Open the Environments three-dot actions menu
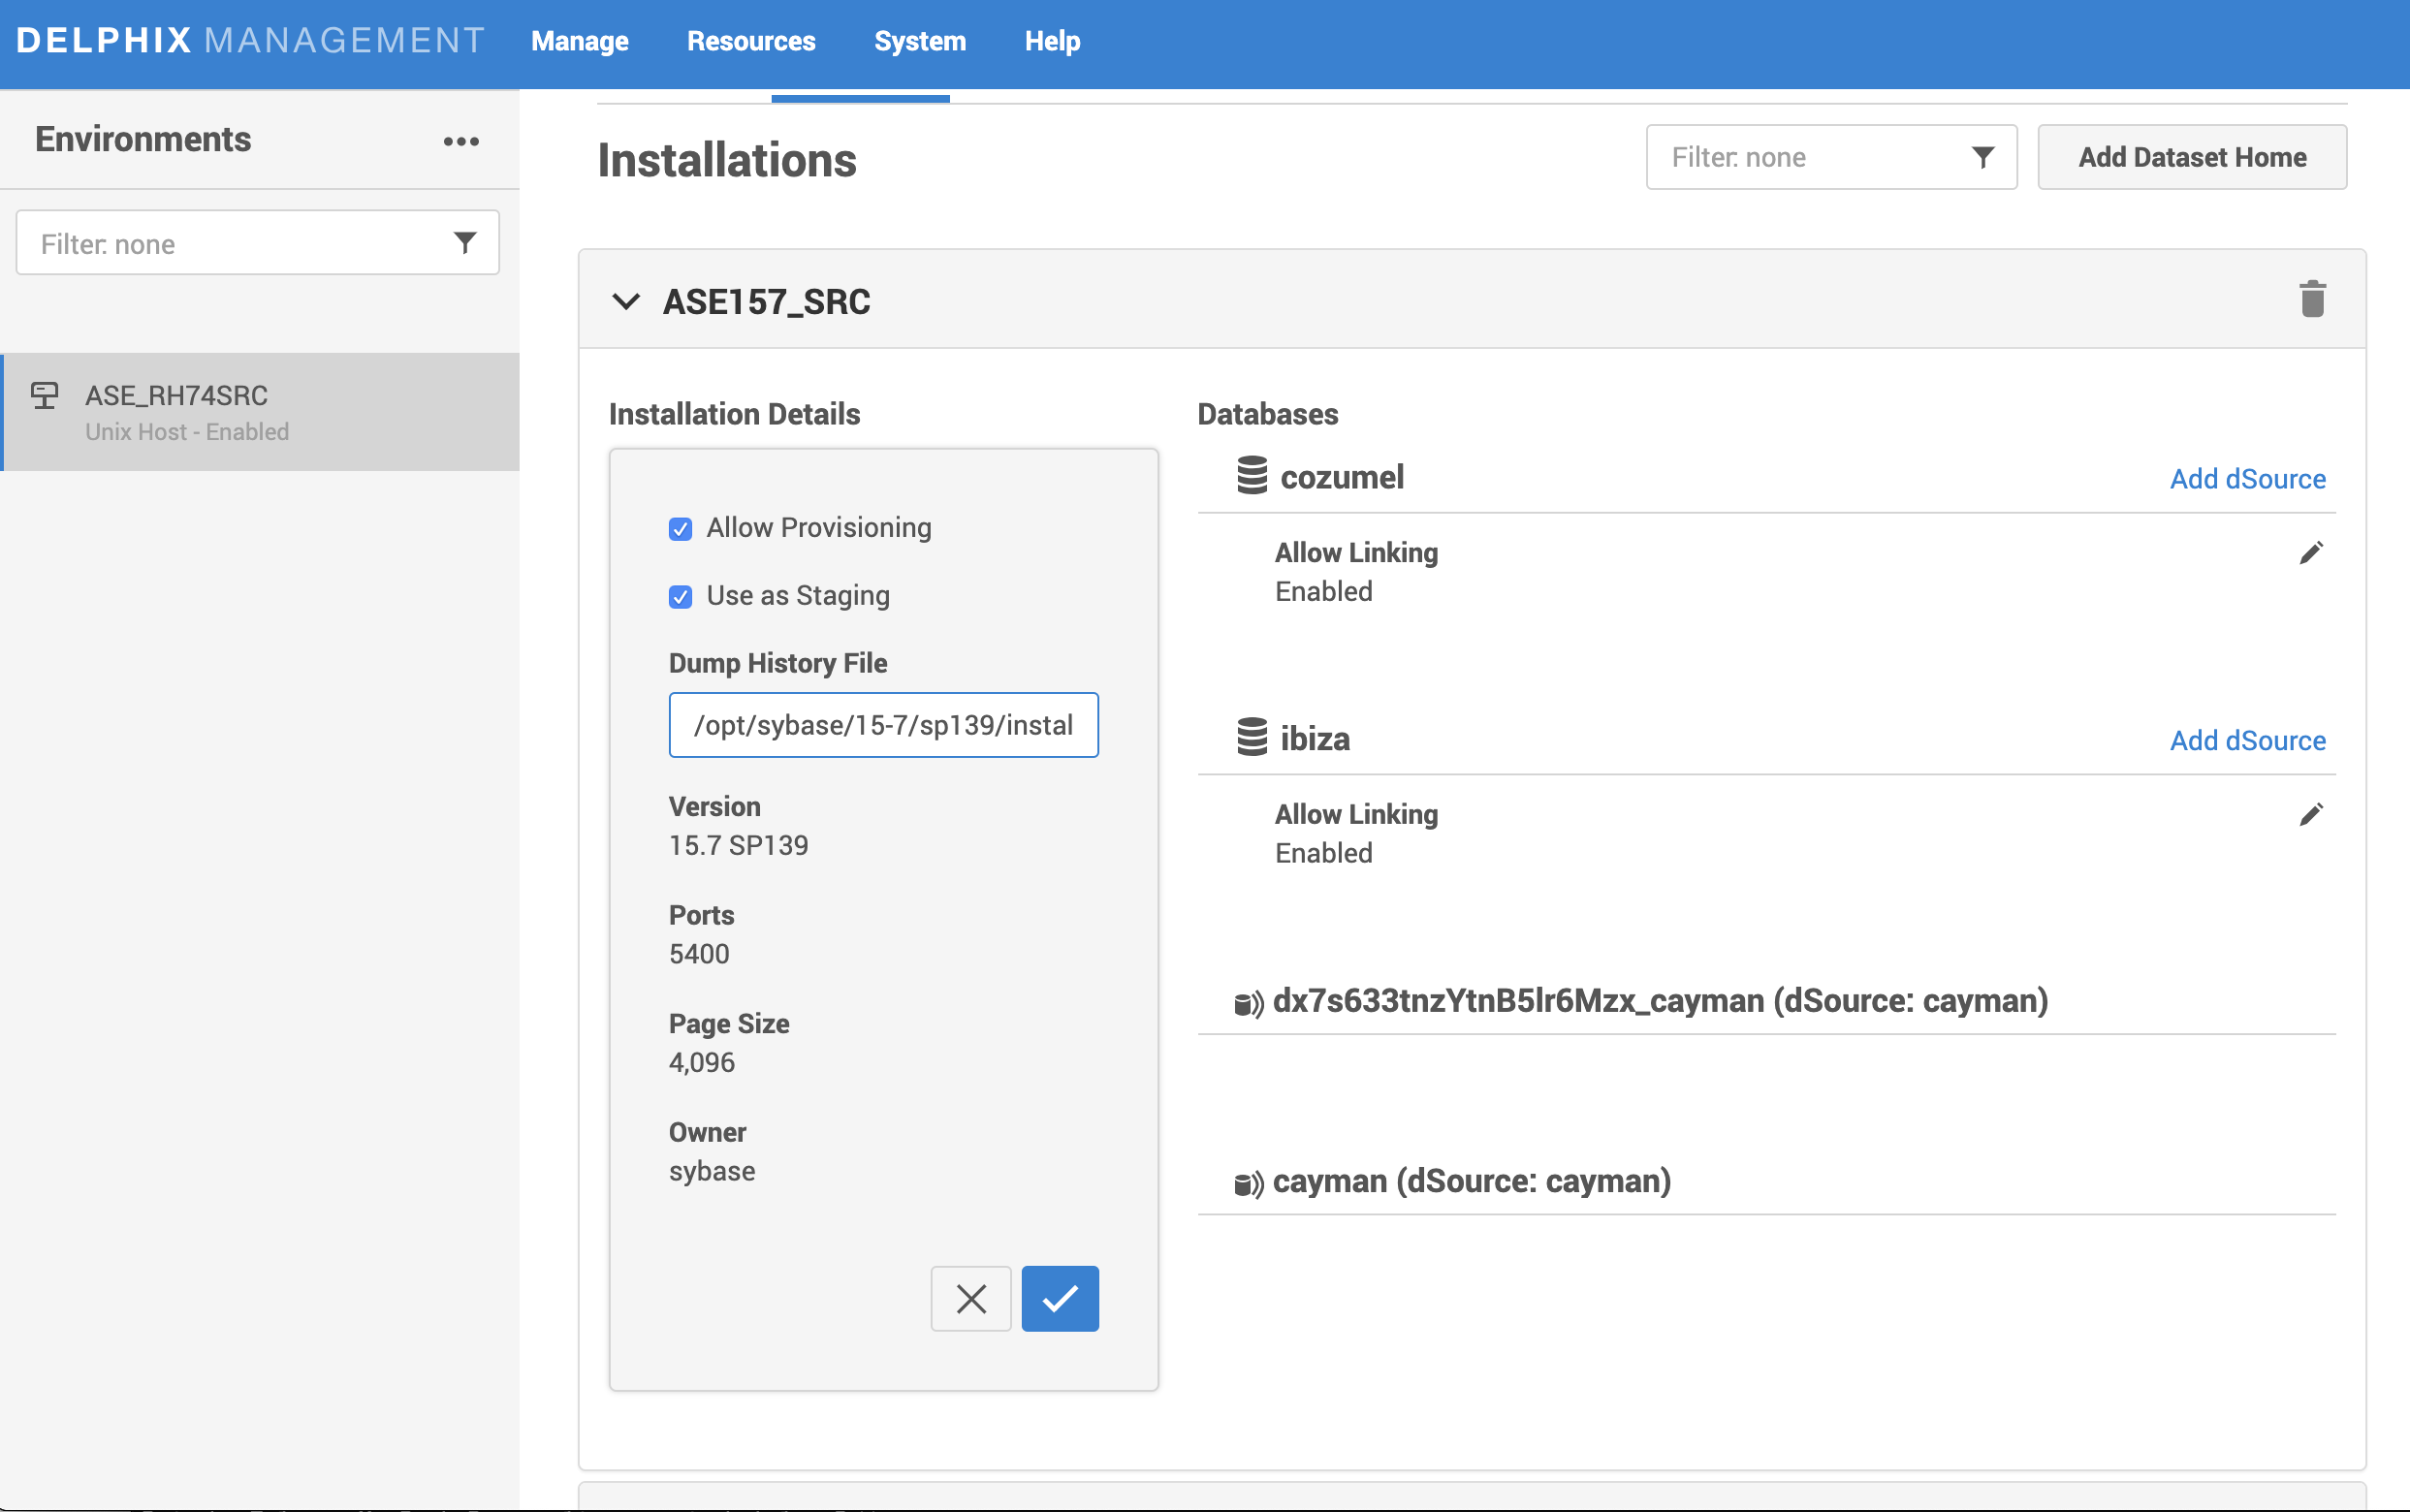Screen dimensions: 2410x1512 [x=461, y=141]
